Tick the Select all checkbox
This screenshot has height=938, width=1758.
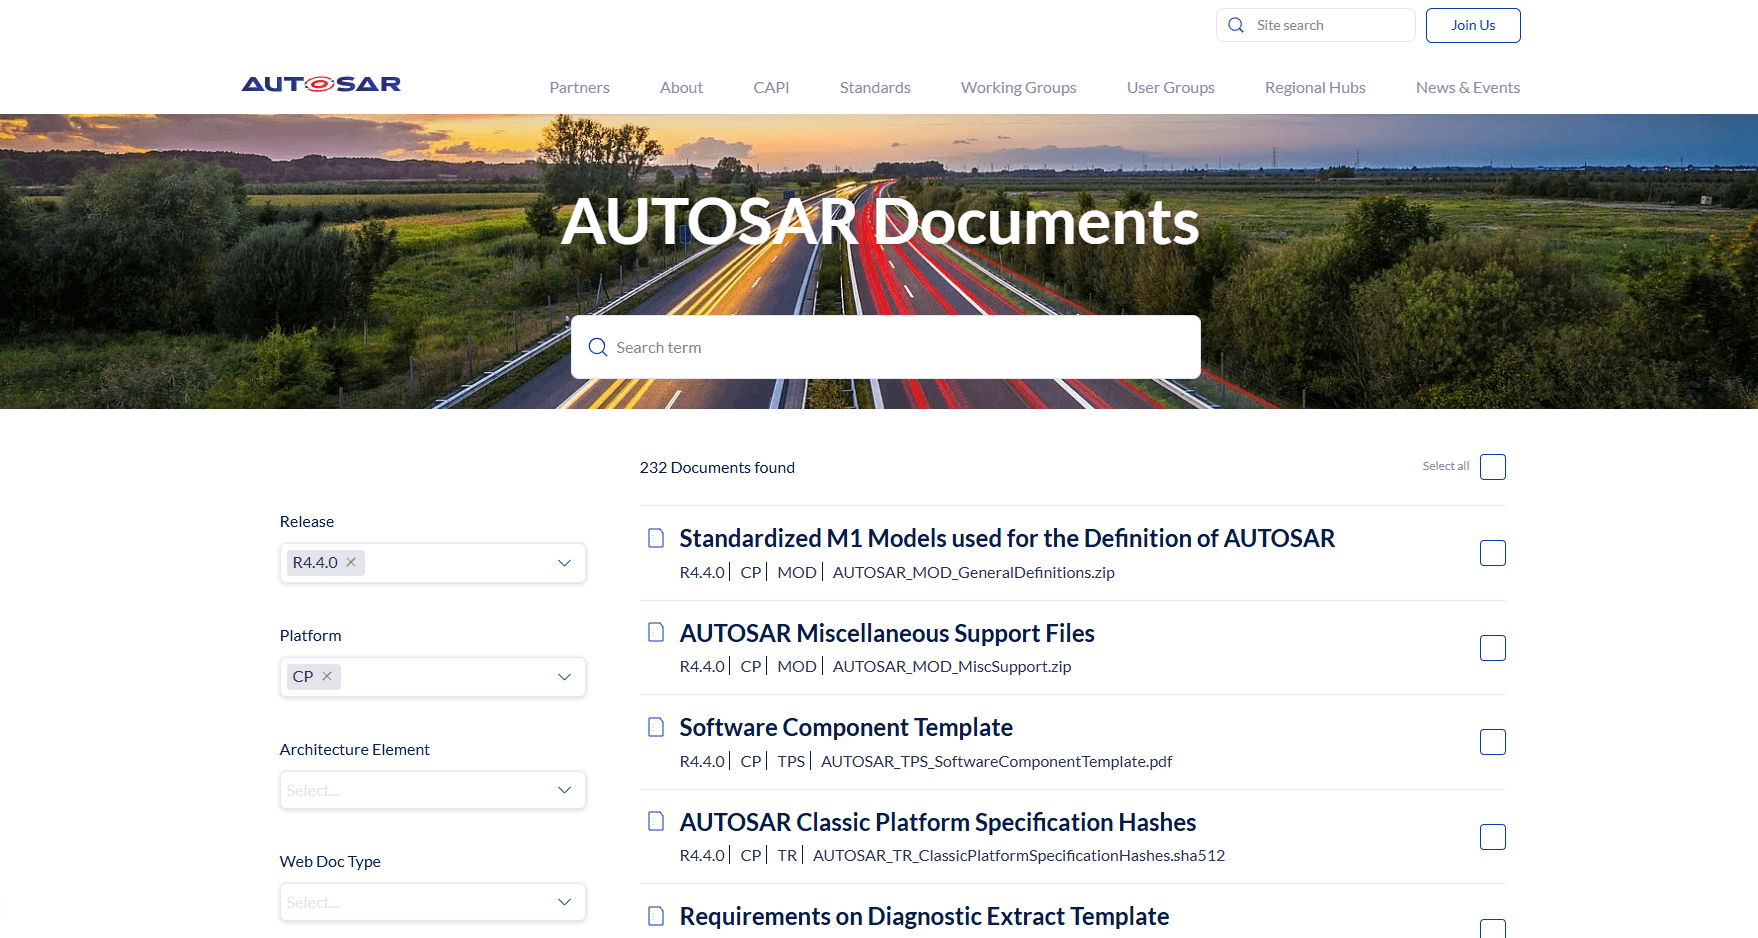click(x=1493, y=467)
